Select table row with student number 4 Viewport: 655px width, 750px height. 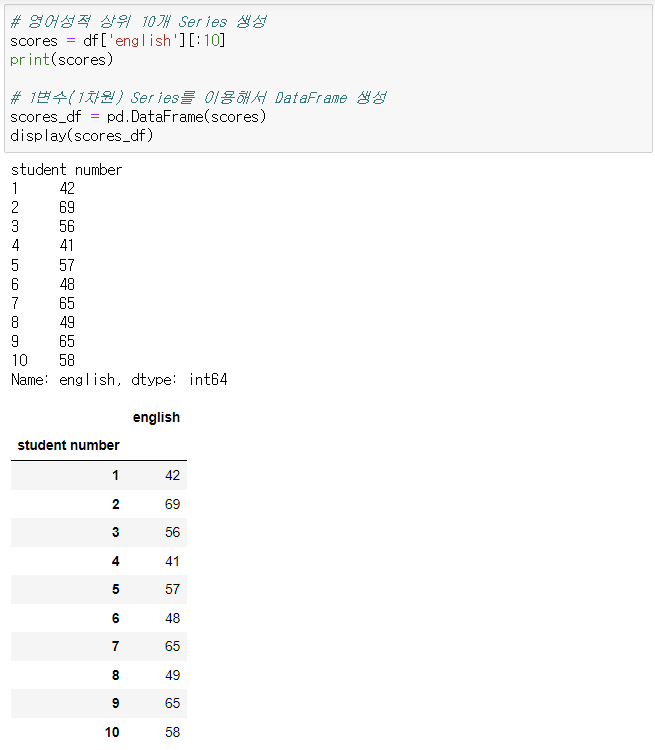point(99,561)
